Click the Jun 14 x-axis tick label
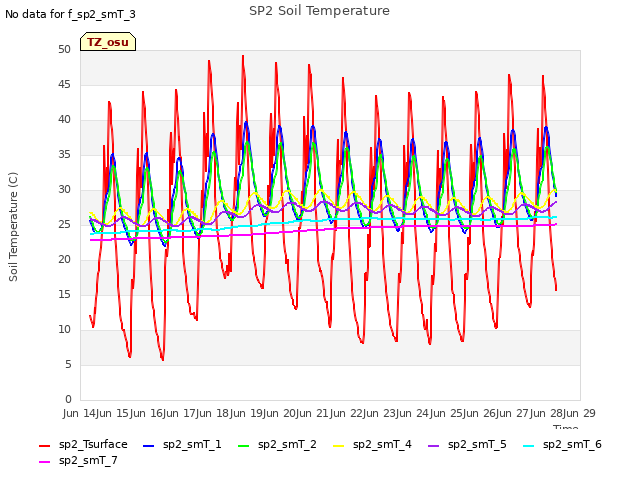640x480 pixels. pos(80,413)
